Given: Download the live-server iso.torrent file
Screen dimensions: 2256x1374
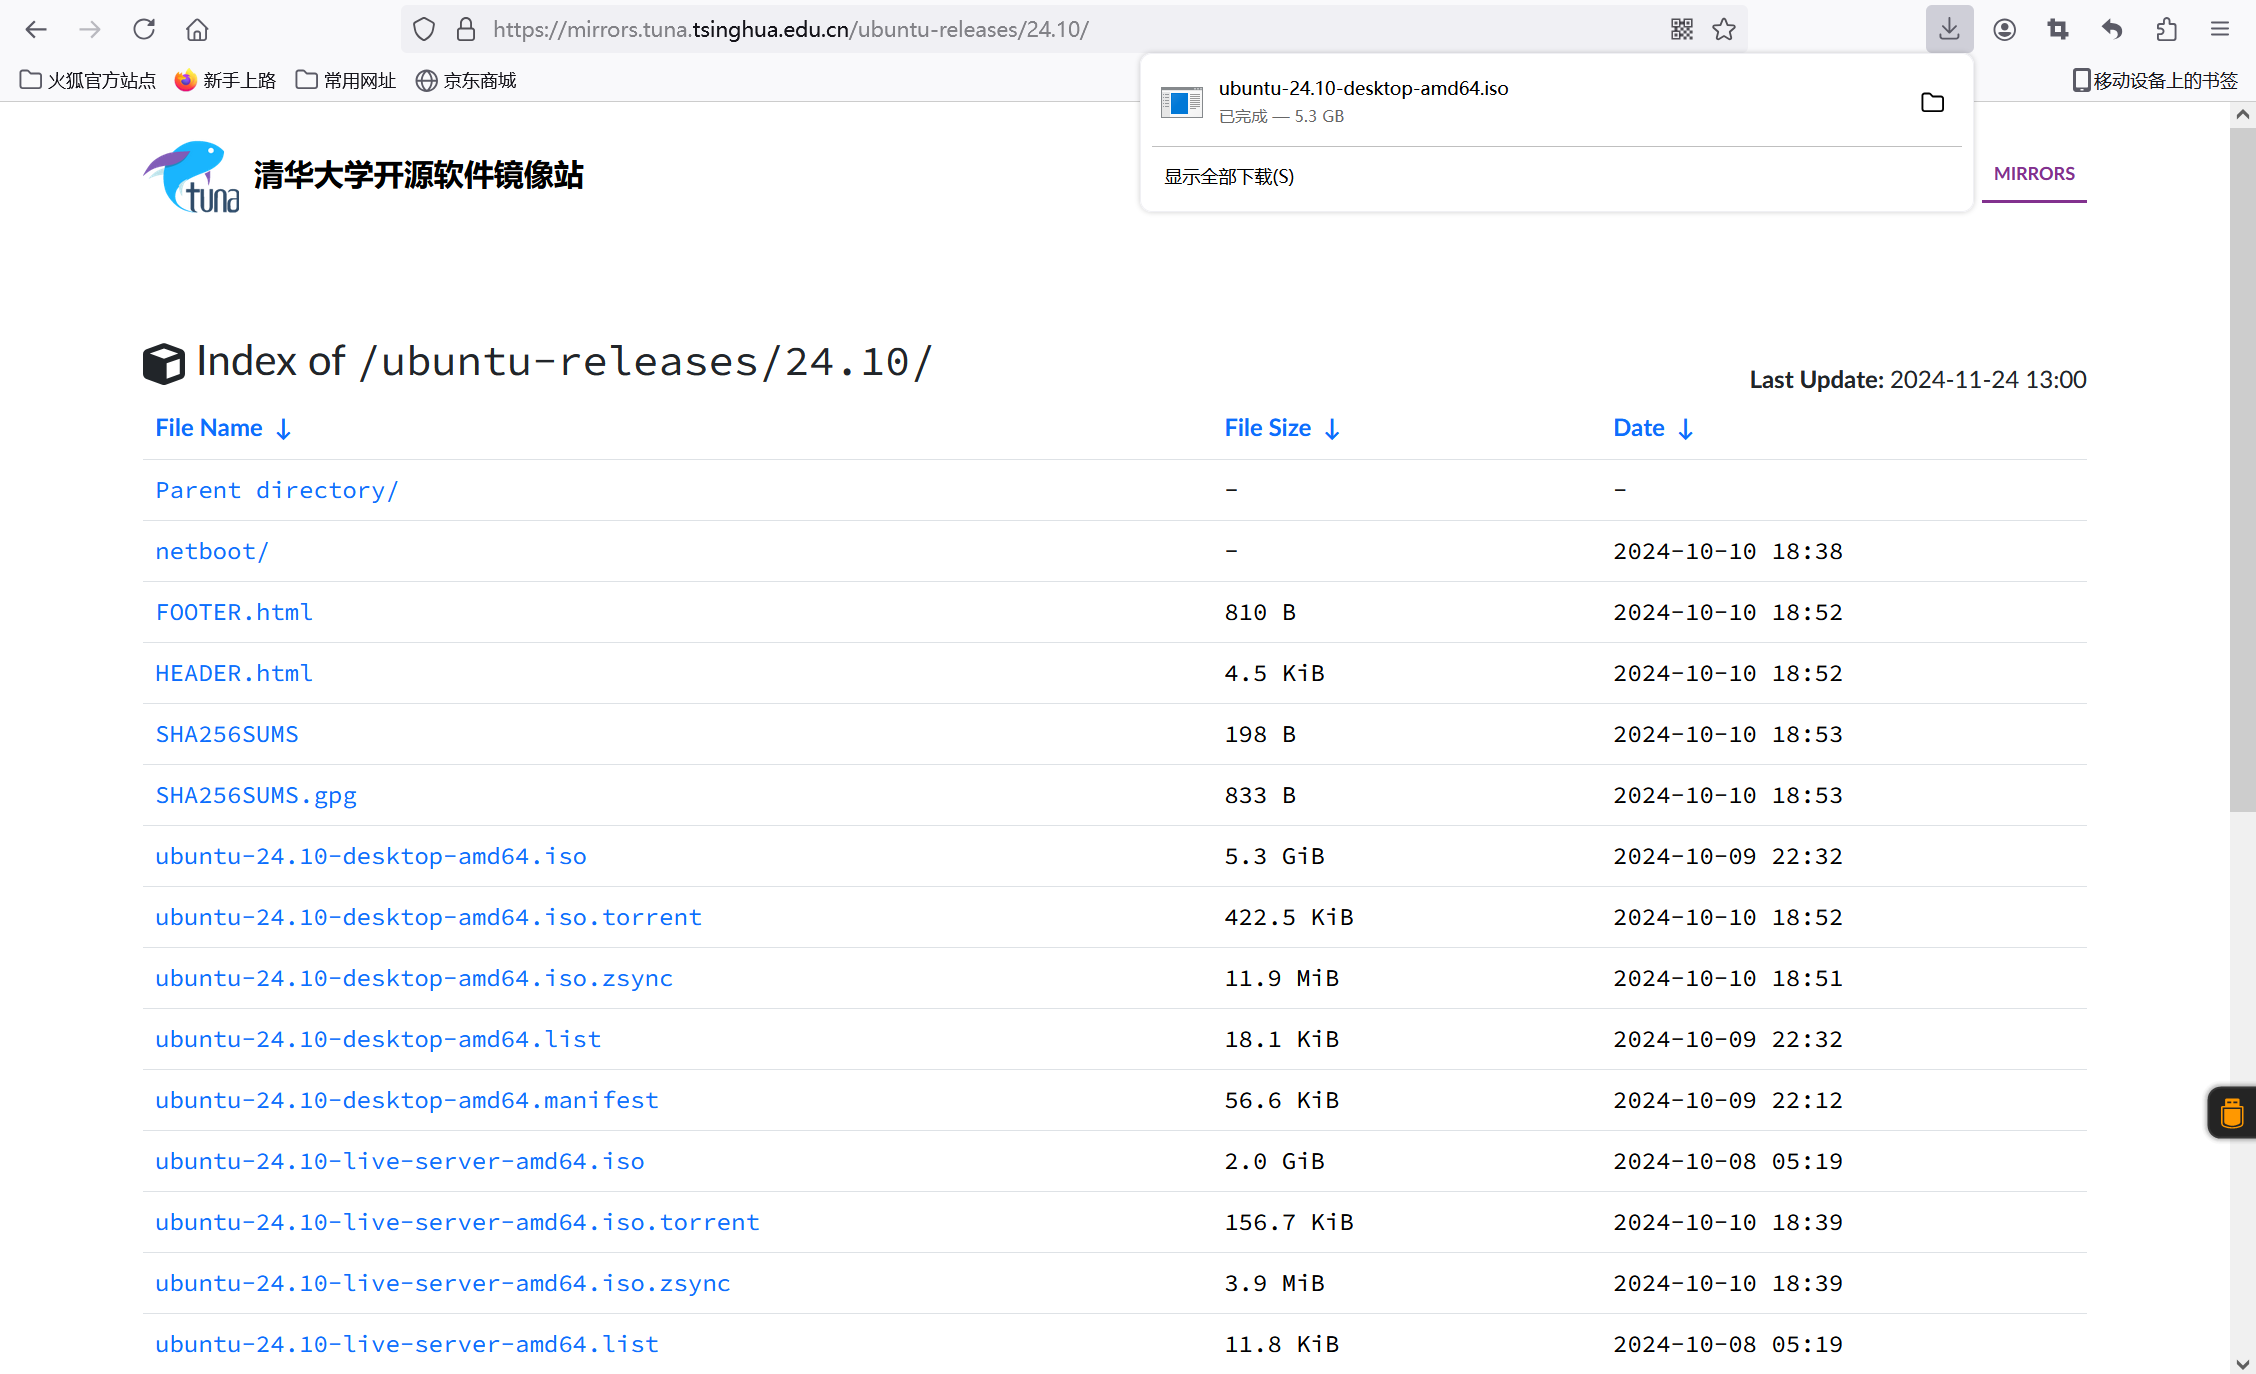Looking at the screenshot, I should 457,1222.
